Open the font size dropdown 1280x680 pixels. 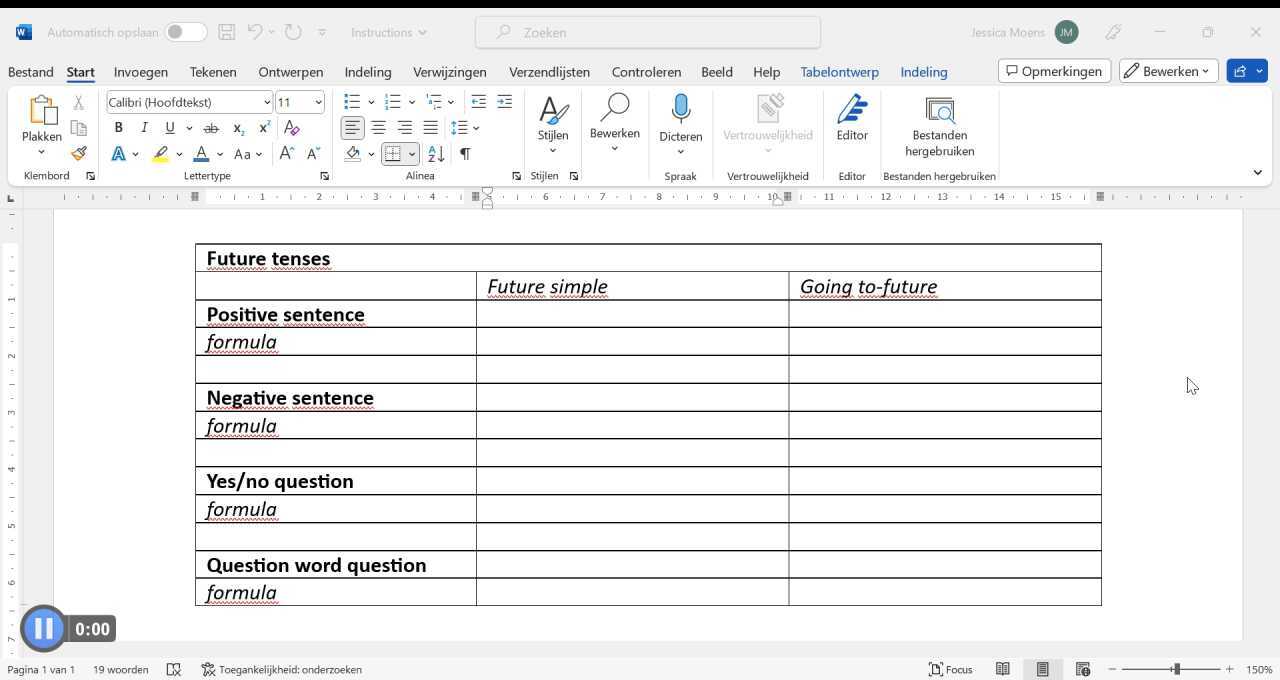(x=318, y=102)
